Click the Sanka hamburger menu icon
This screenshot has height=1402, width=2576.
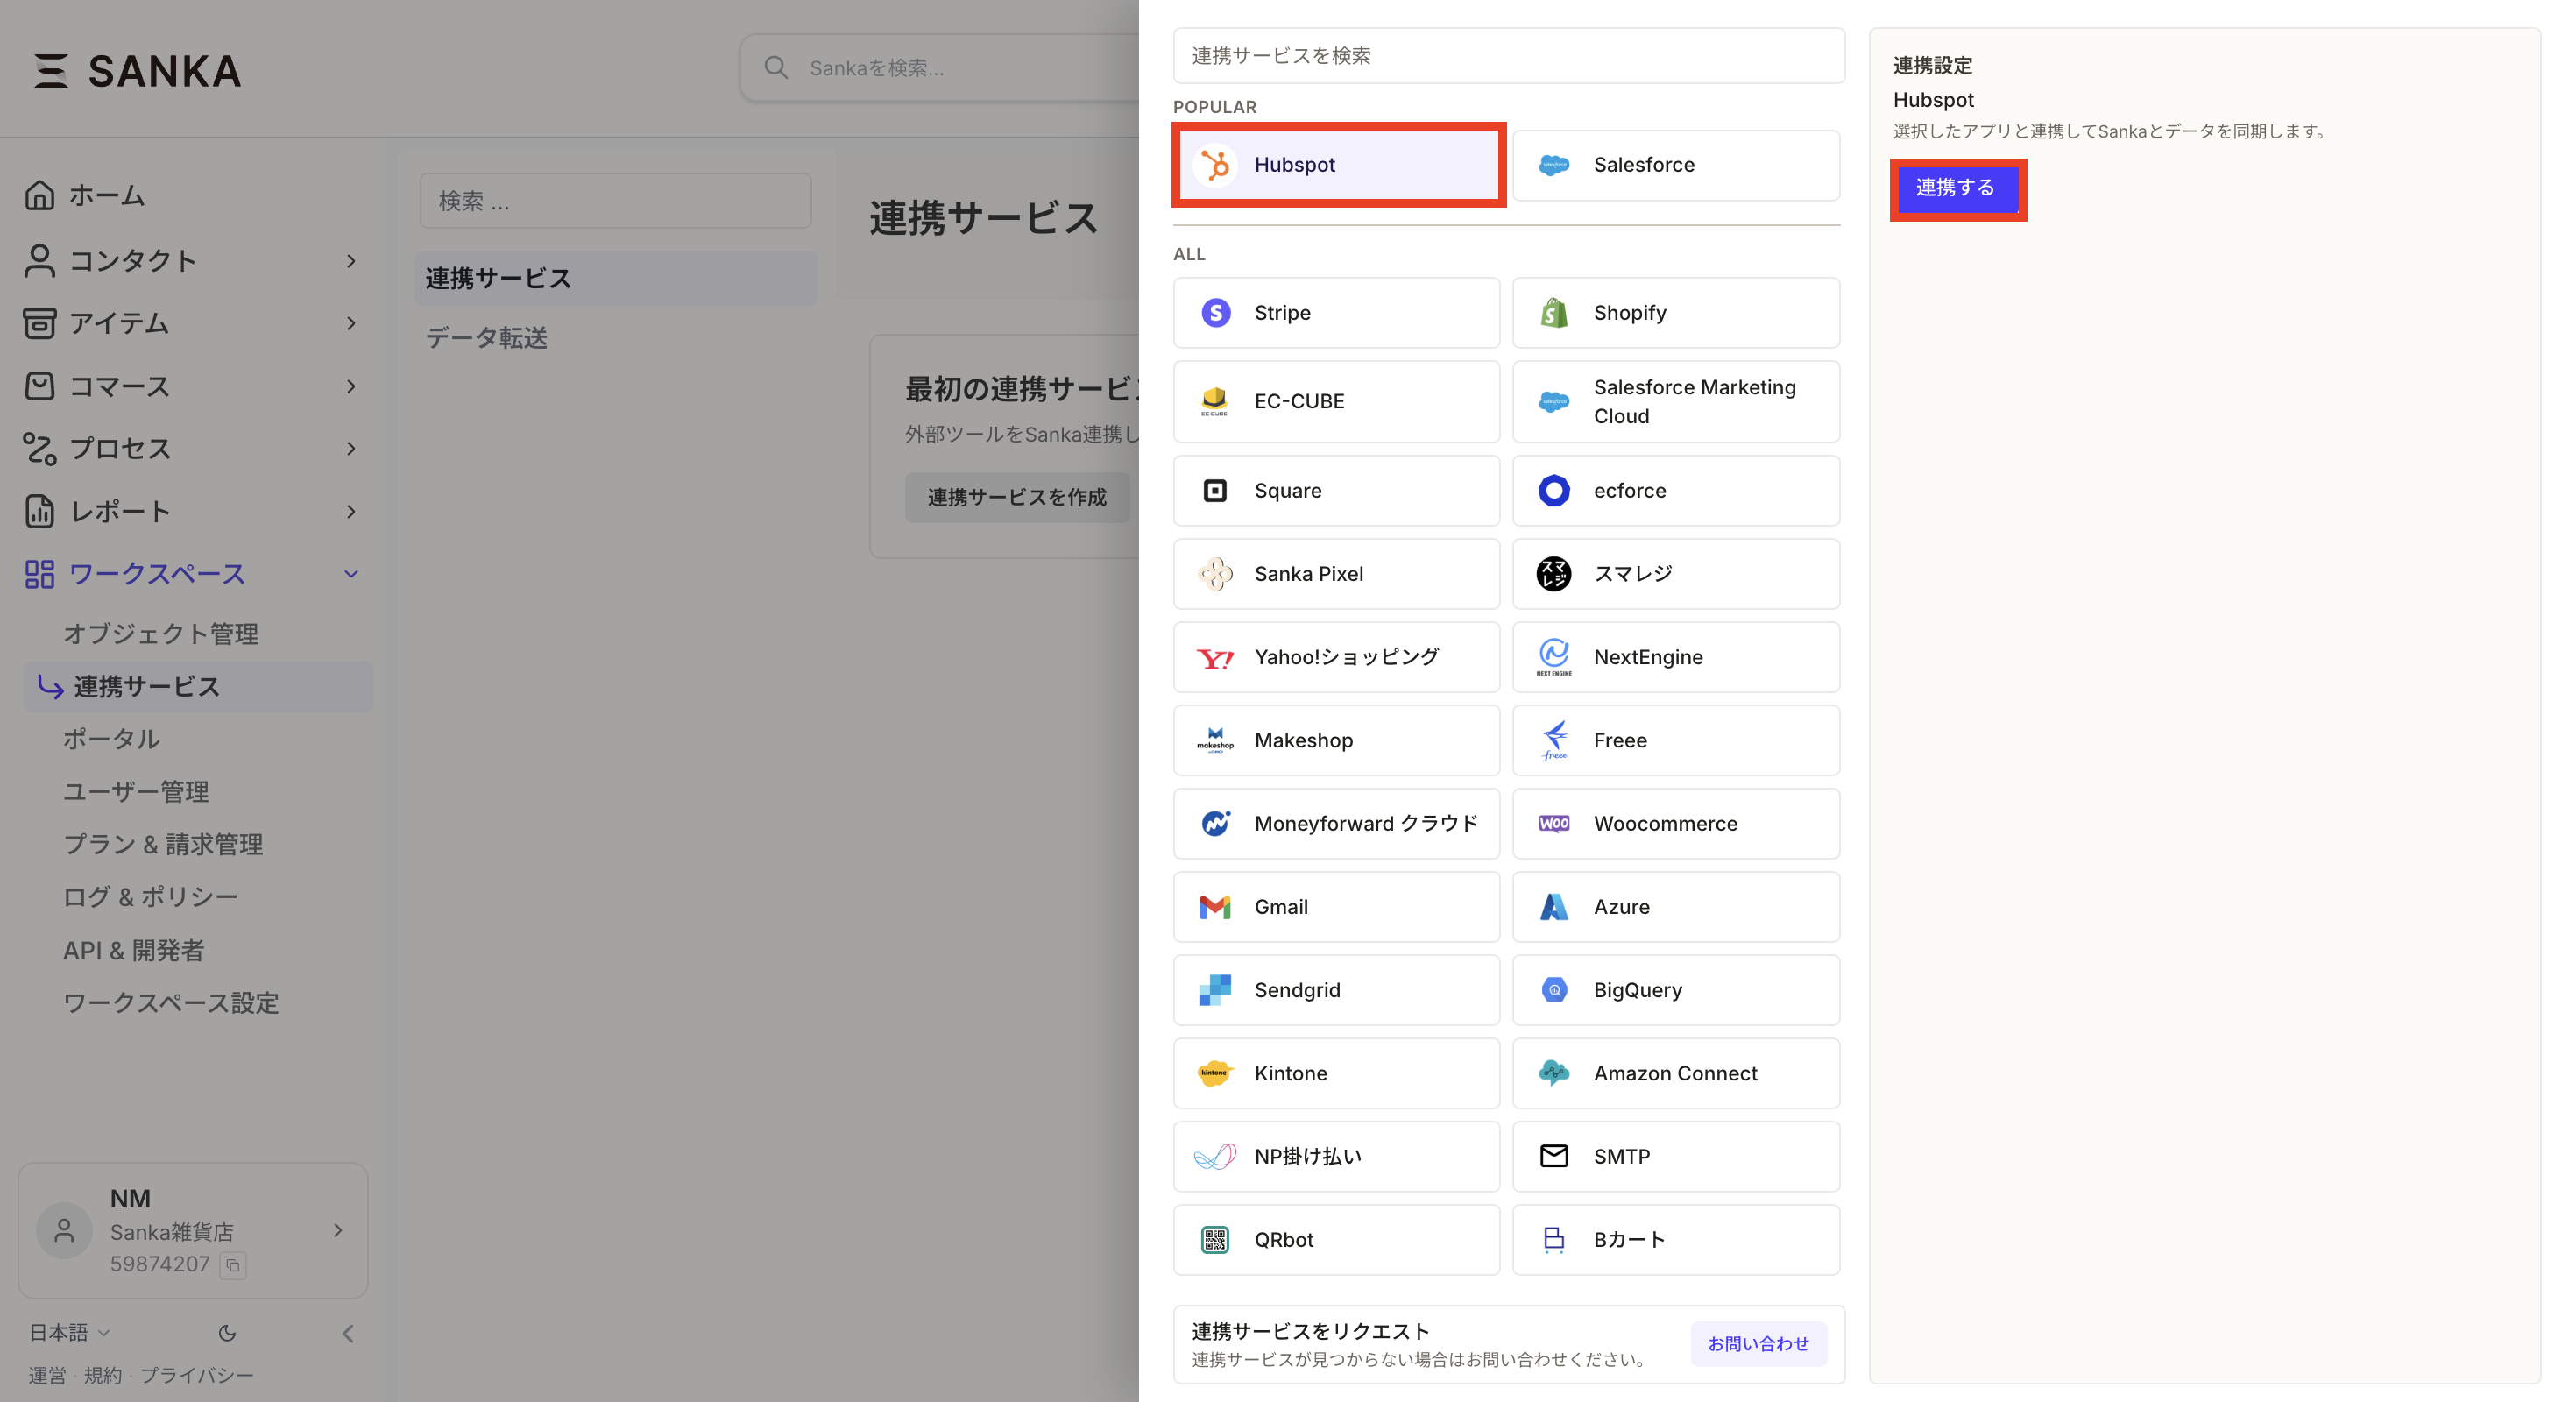[x=50, y=71]
